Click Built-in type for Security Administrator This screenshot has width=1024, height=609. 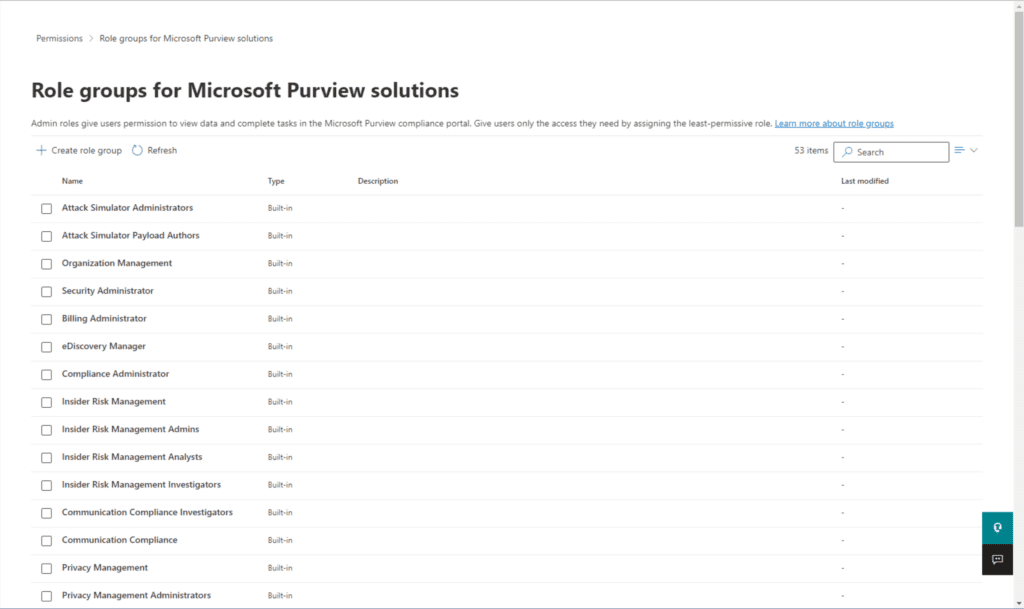click(x=280, y=291)
